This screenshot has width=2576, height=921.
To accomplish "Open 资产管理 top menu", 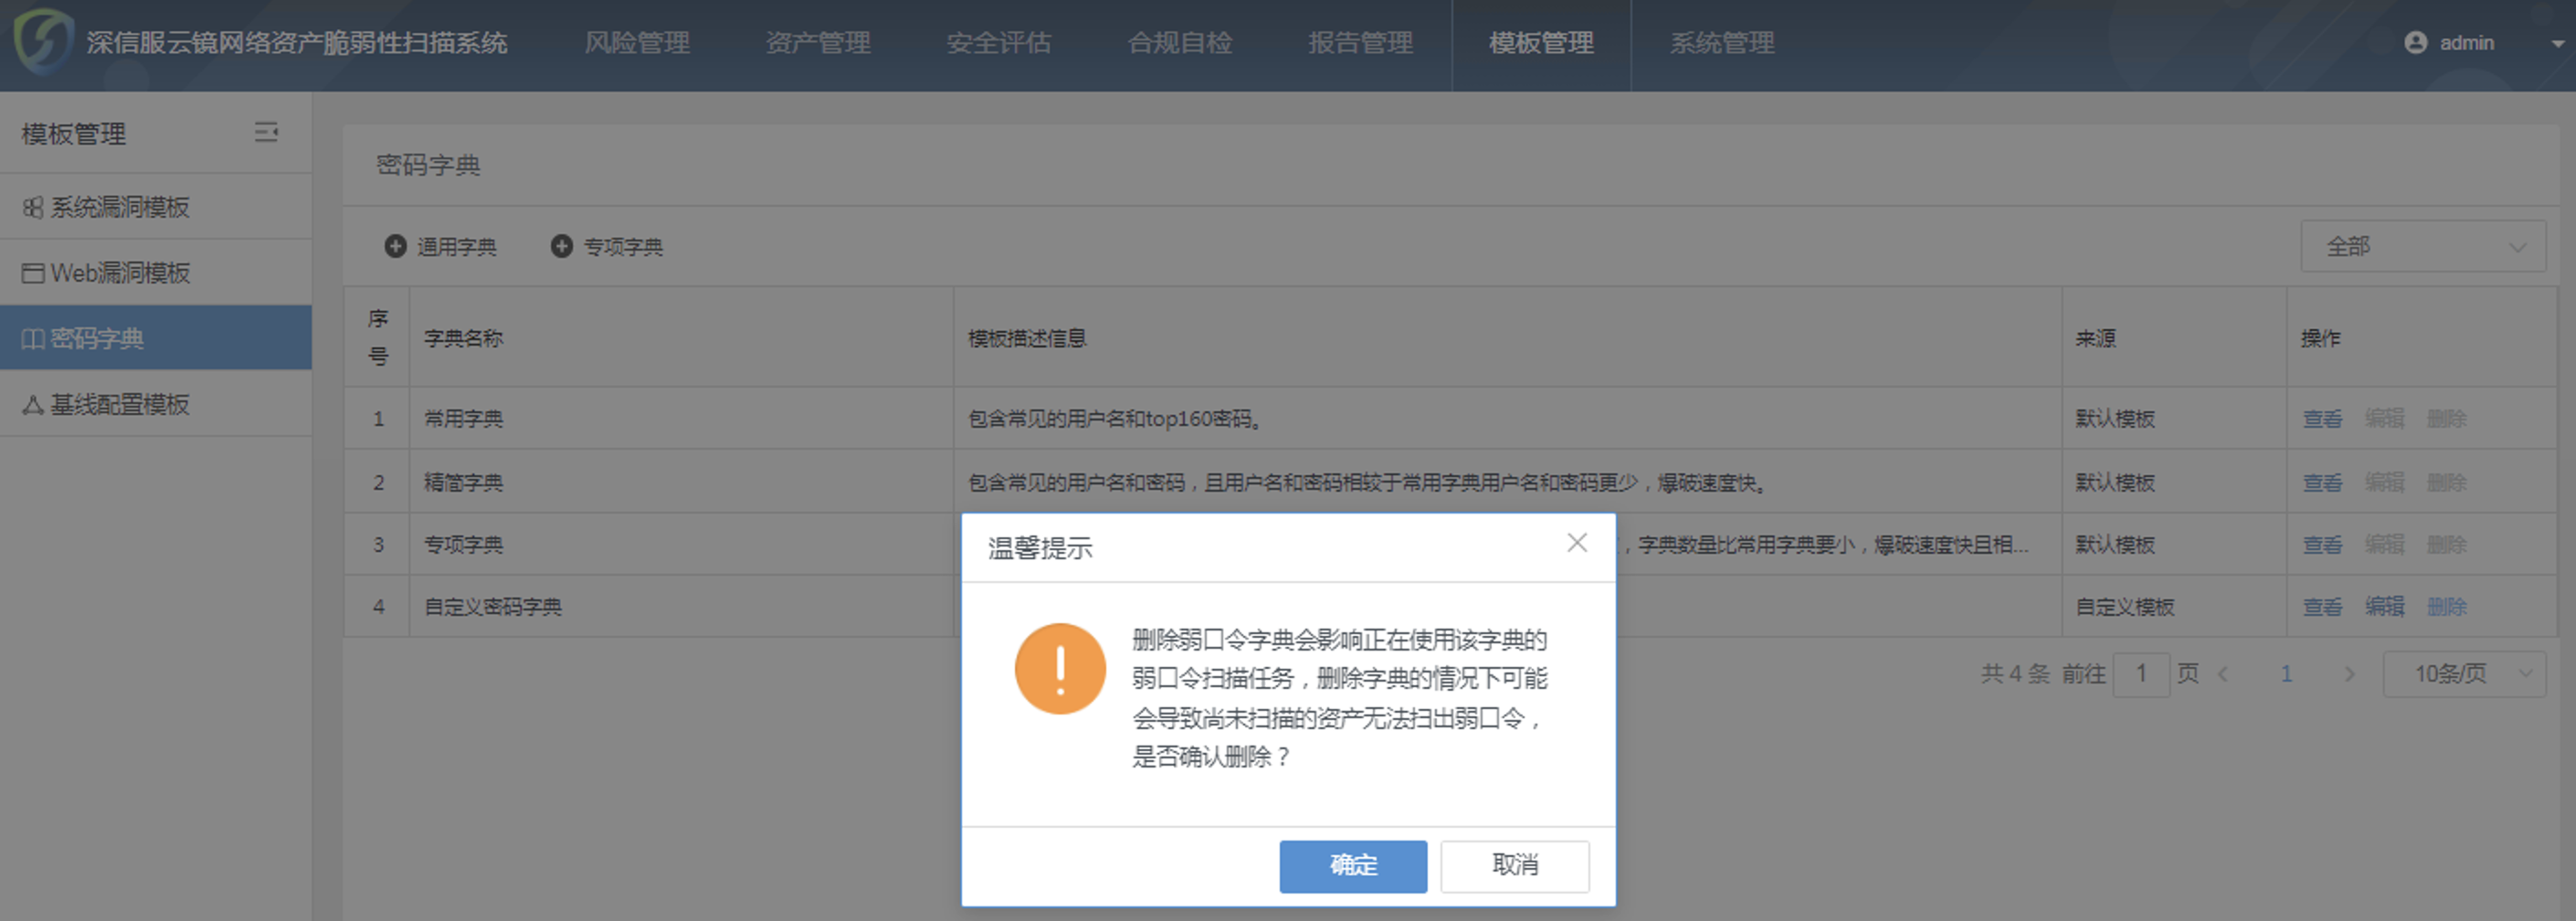I will tap(818, 43).
